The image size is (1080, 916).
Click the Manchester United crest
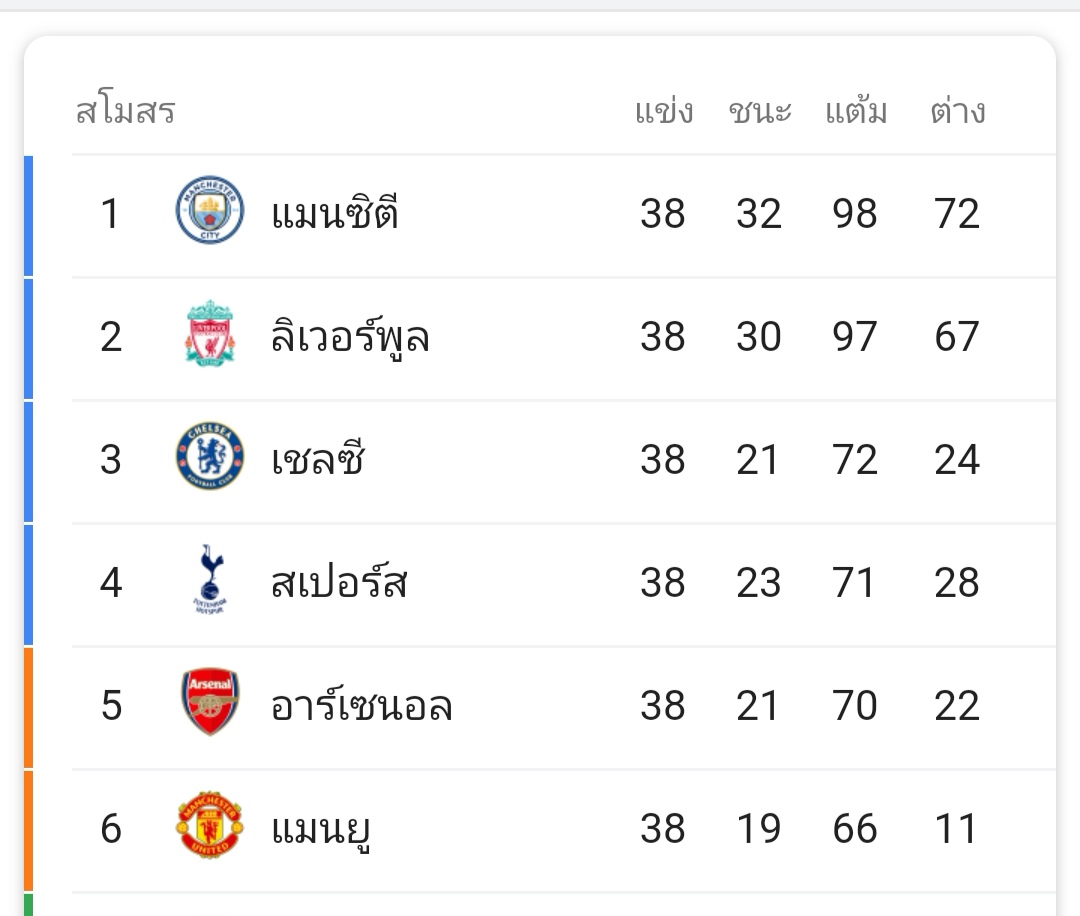(210, 826)
